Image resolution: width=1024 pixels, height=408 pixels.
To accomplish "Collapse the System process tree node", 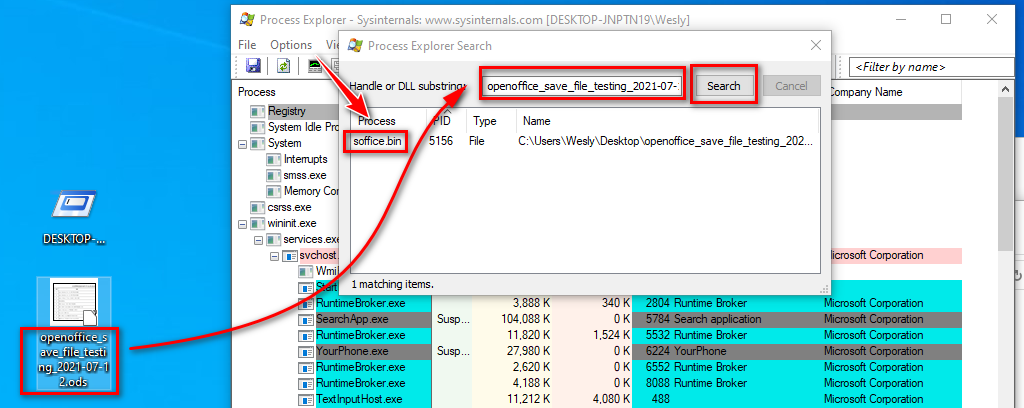I will [242, 144].
